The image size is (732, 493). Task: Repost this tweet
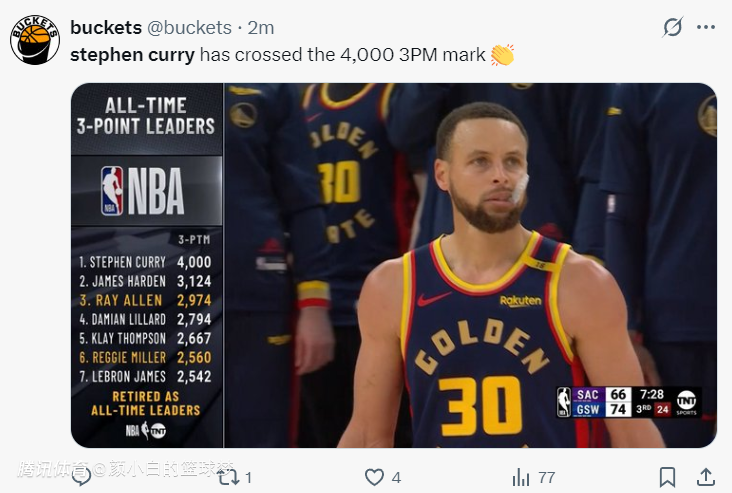point(229,477)
